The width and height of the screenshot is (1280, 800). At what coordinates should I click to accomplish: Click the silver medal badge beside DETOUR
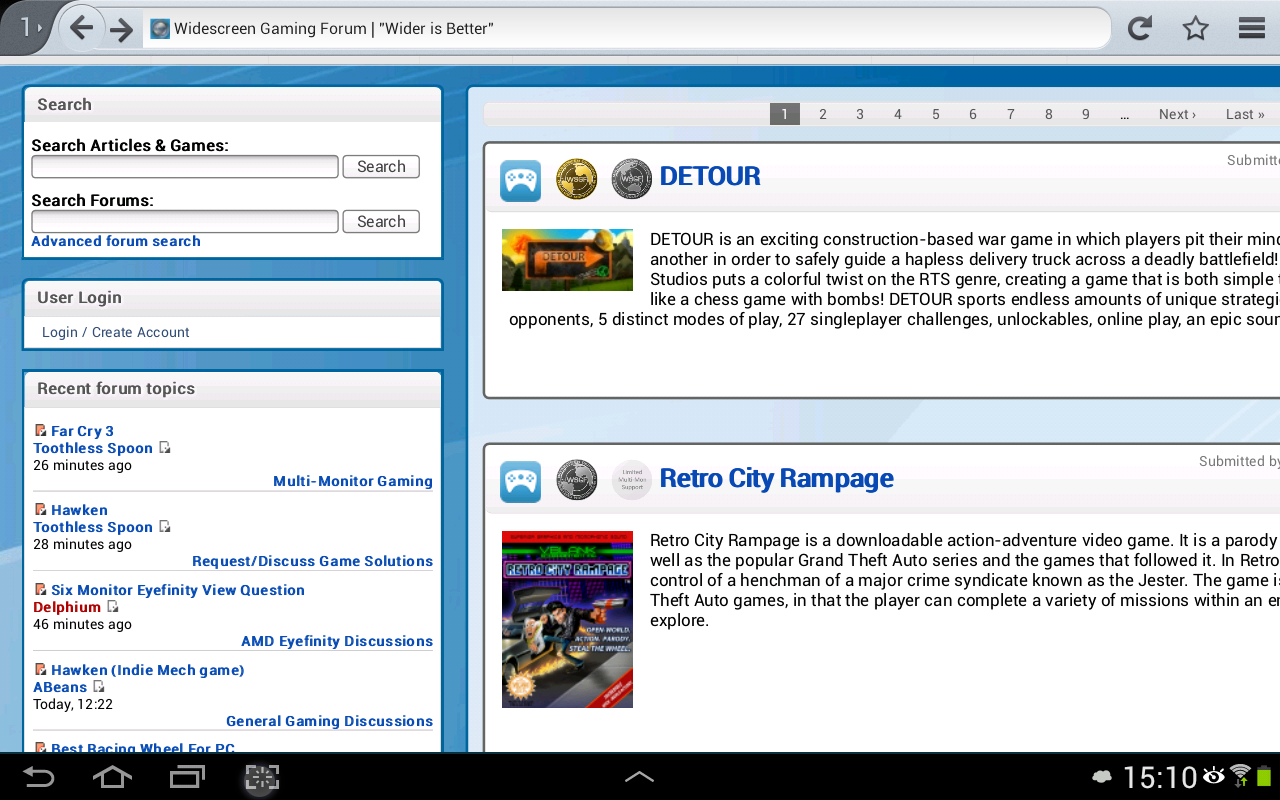[x=632, y=180]
